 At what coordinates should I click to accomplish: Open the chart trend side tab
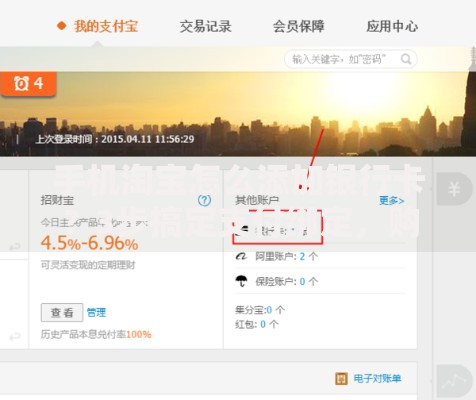click(x=454, y=381)
